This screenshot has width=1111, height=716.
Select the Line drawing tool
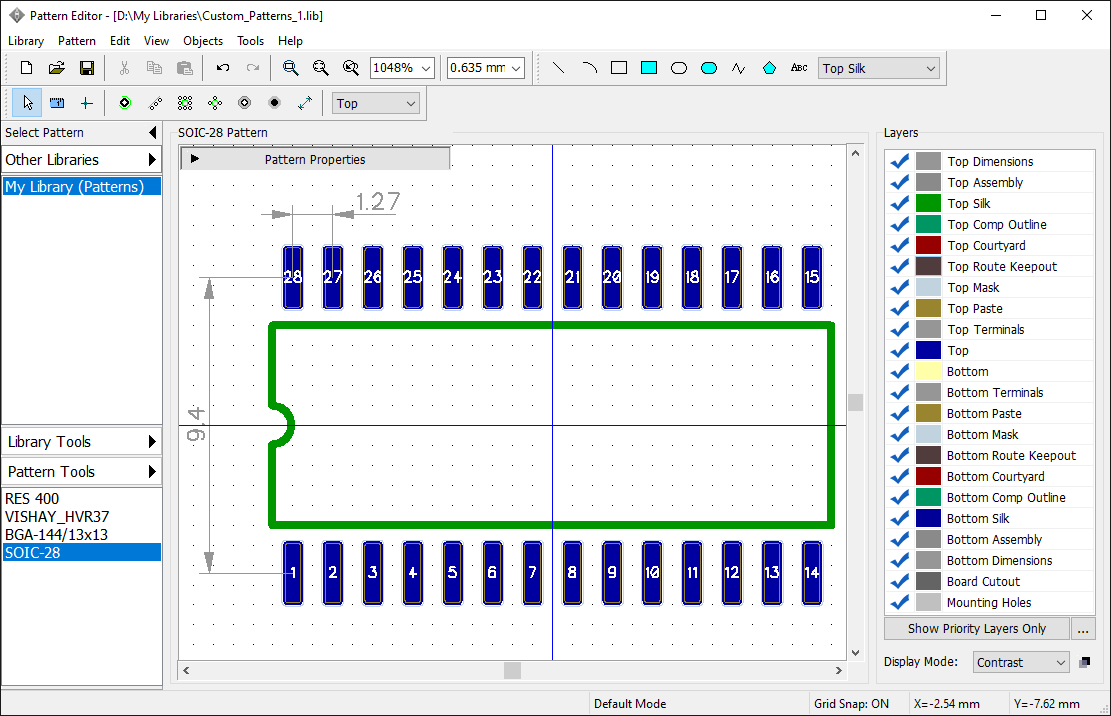pos(558,68)
